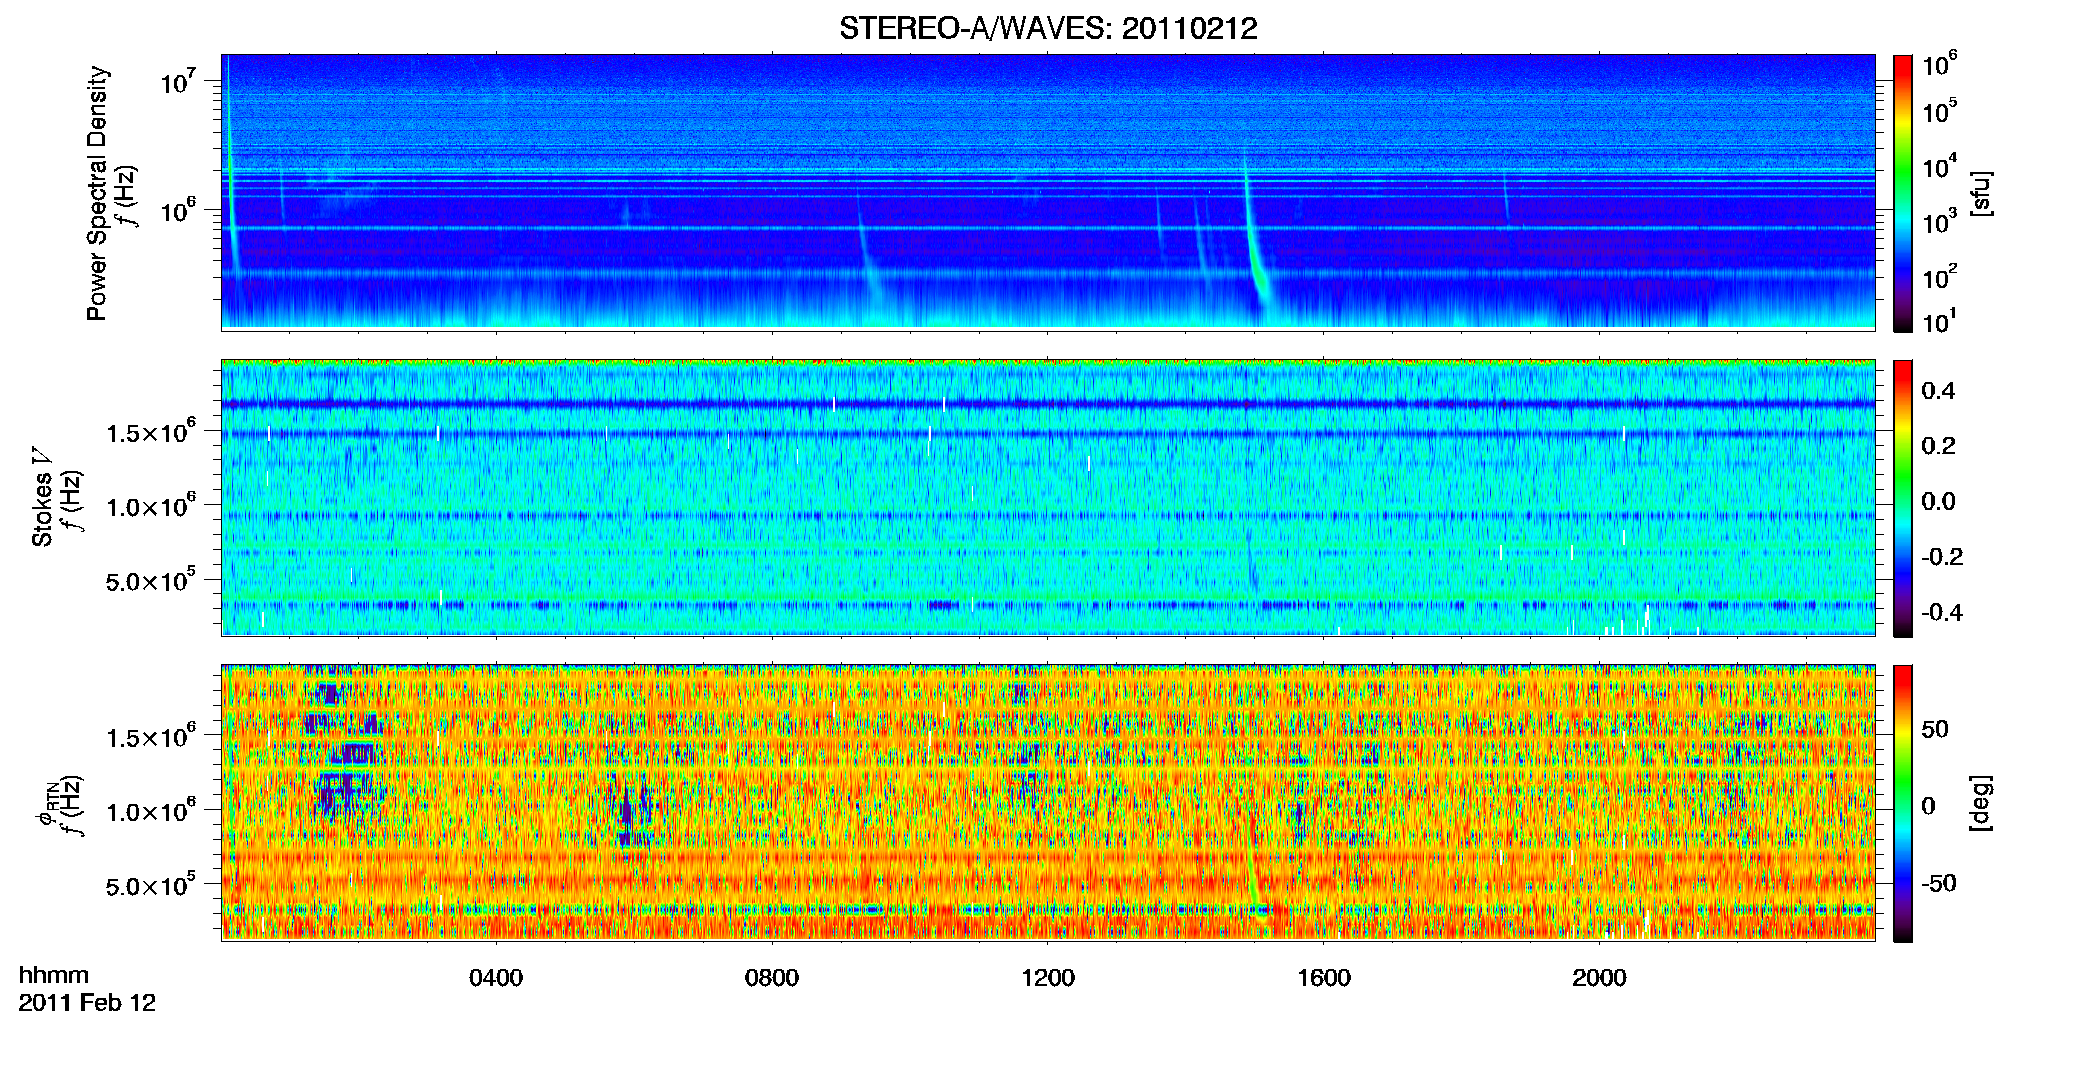Click the 1.0×10^6 tick on bottom panel
Viewport: 2096px width, 1080px height.
click(151, 810)
